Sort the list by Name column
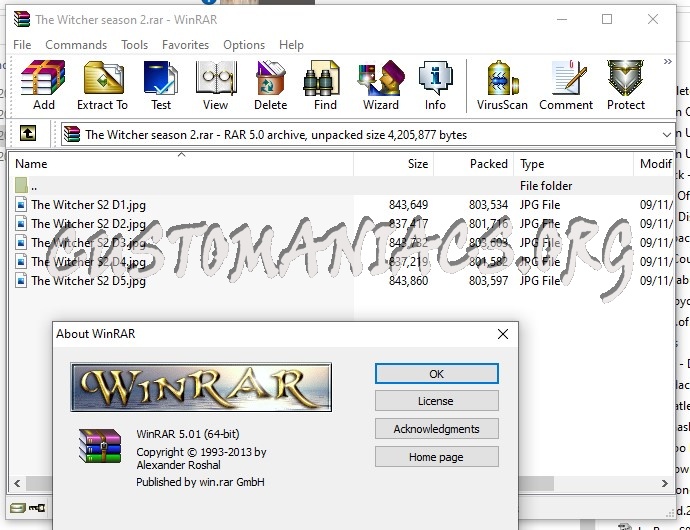This screenshot has width=690, height=530. pyautogui.click(x=181, y=164)
